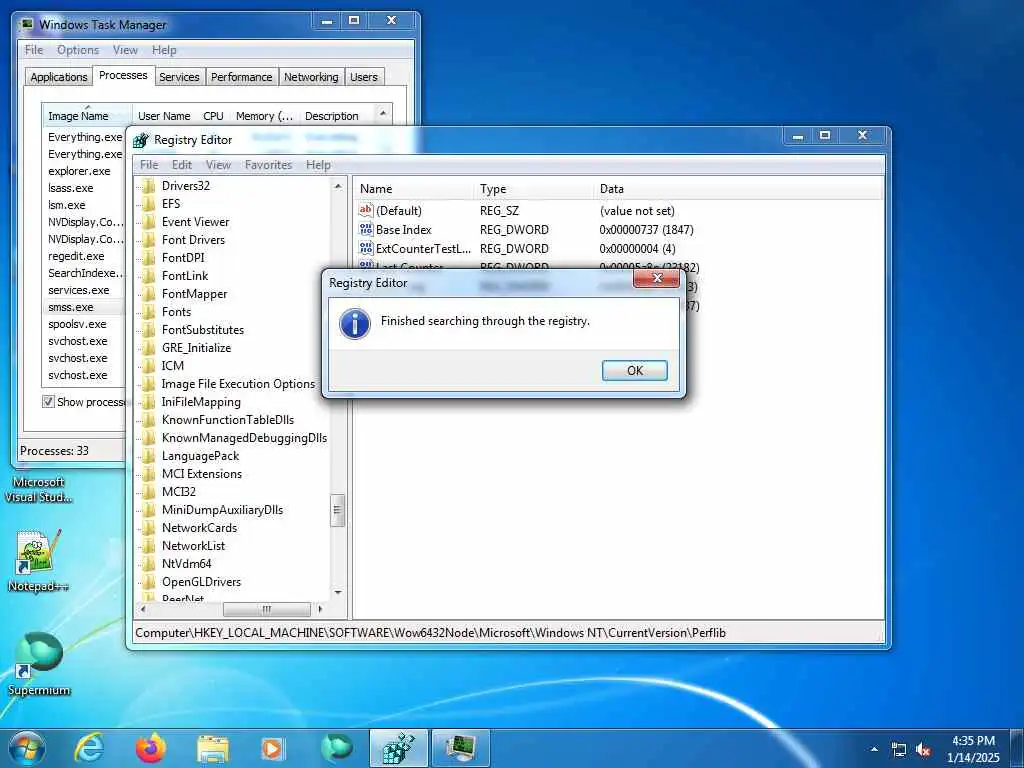Select the EFS registry key
This screenshot has height=768, width=1024.
coord(171,203)
